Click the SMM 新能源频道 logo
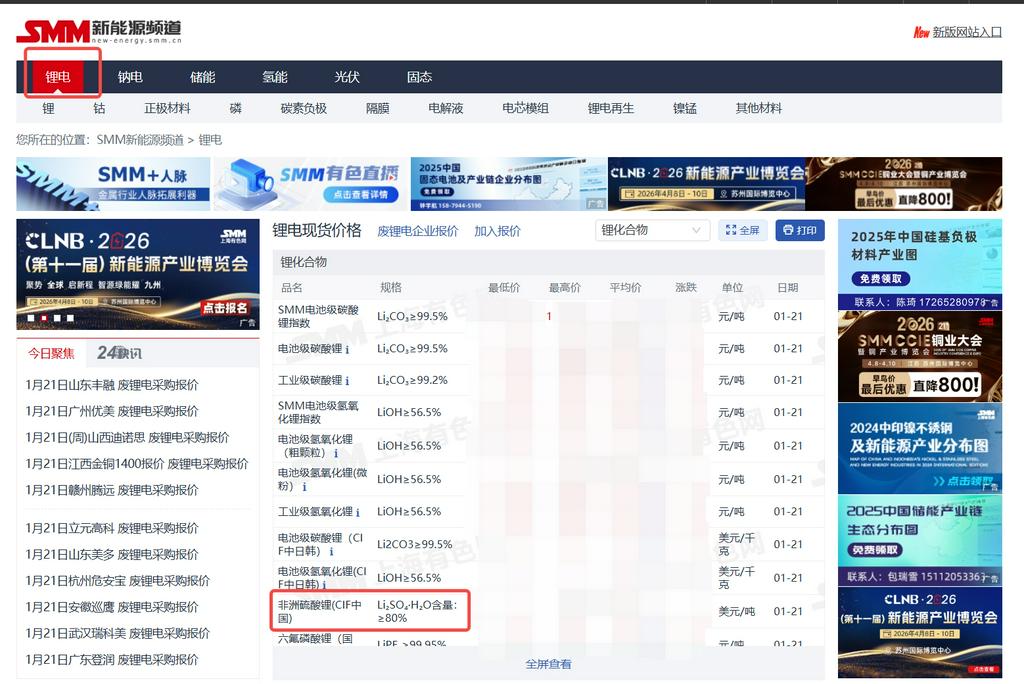The width and height of the screenshot is (1024, 684). (x=98, y=31)
